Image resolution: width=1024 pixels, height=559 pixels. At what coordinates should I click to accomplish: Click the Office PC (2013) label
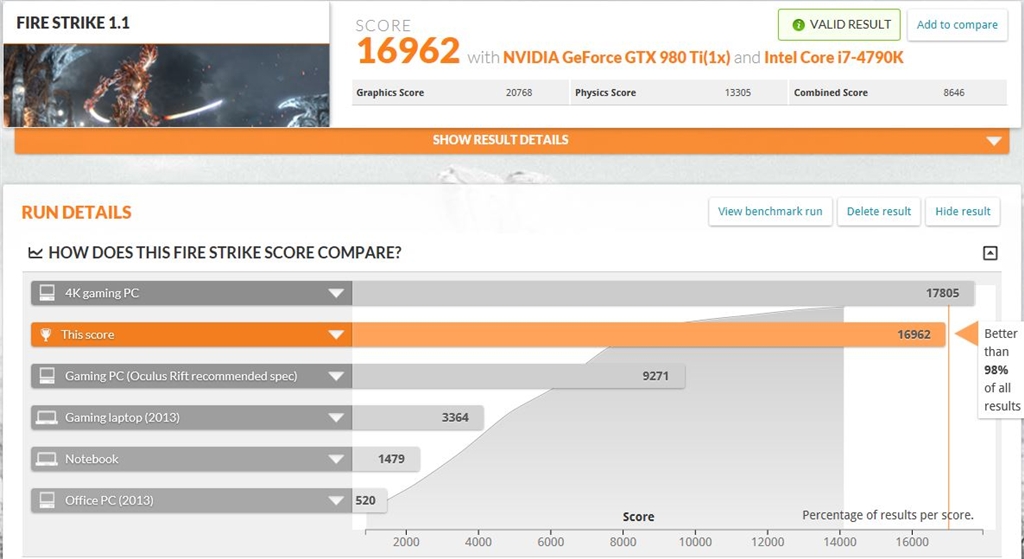coord(109,500)
